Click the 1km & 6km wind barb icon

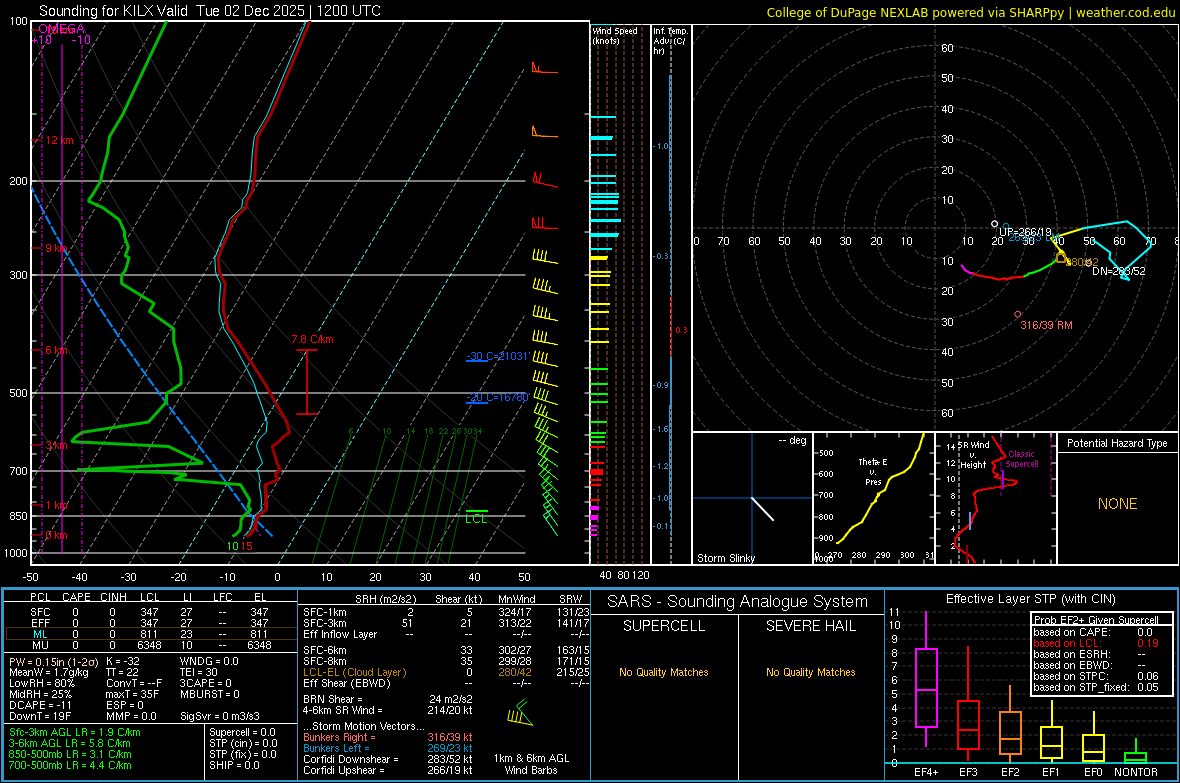(x=520, y=714)
